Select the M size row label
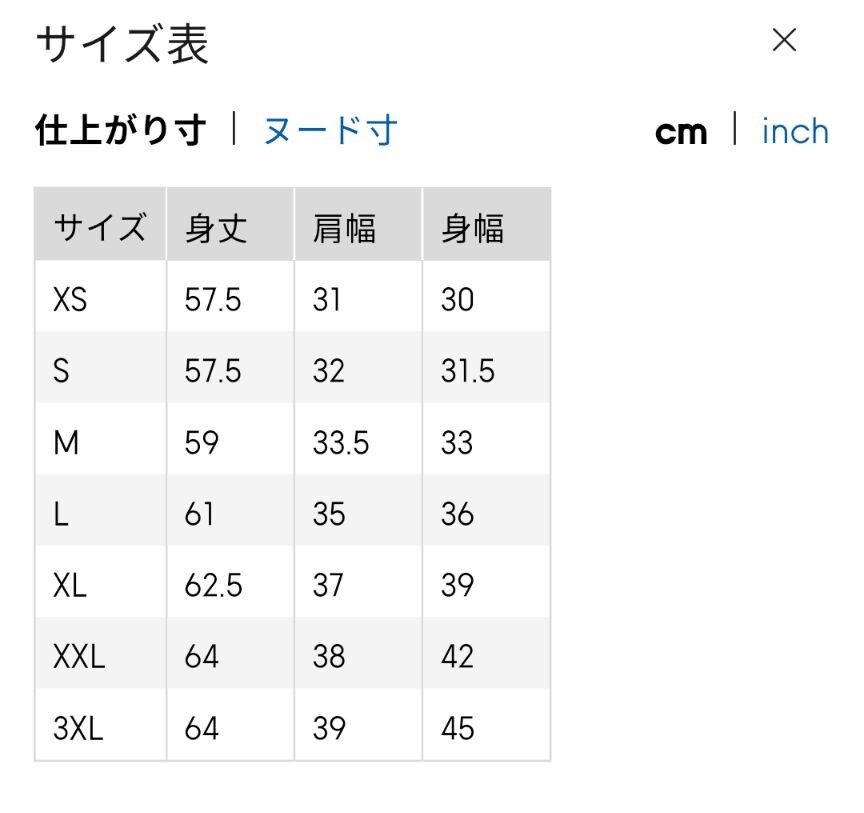Image resolution: width=864 pixels, height=813 pixels. (66, 442)
